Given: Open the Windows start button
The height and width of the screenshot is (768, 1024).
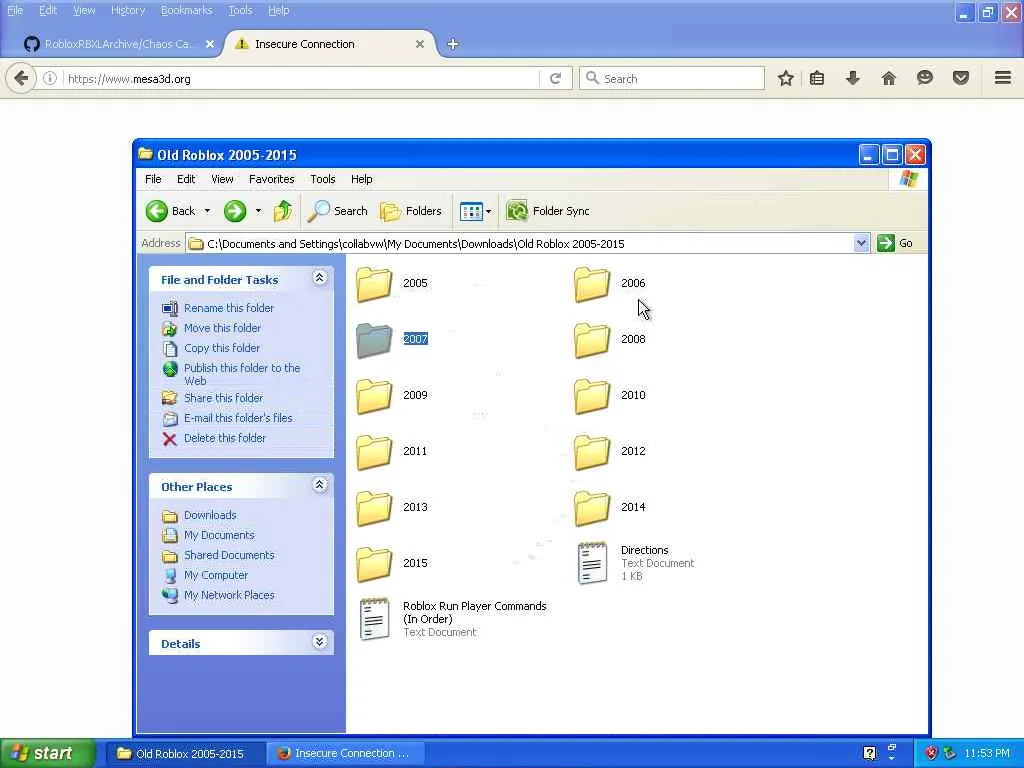Looking at the screenshot, I should 47,753.
